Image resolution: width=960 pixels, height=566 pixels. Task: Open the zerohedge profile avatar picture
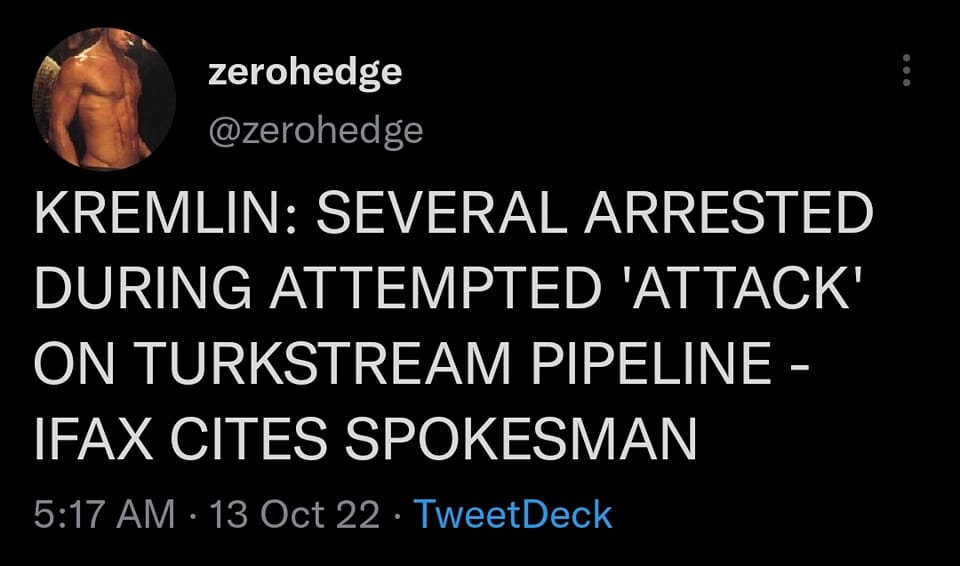tap(106, 99)
